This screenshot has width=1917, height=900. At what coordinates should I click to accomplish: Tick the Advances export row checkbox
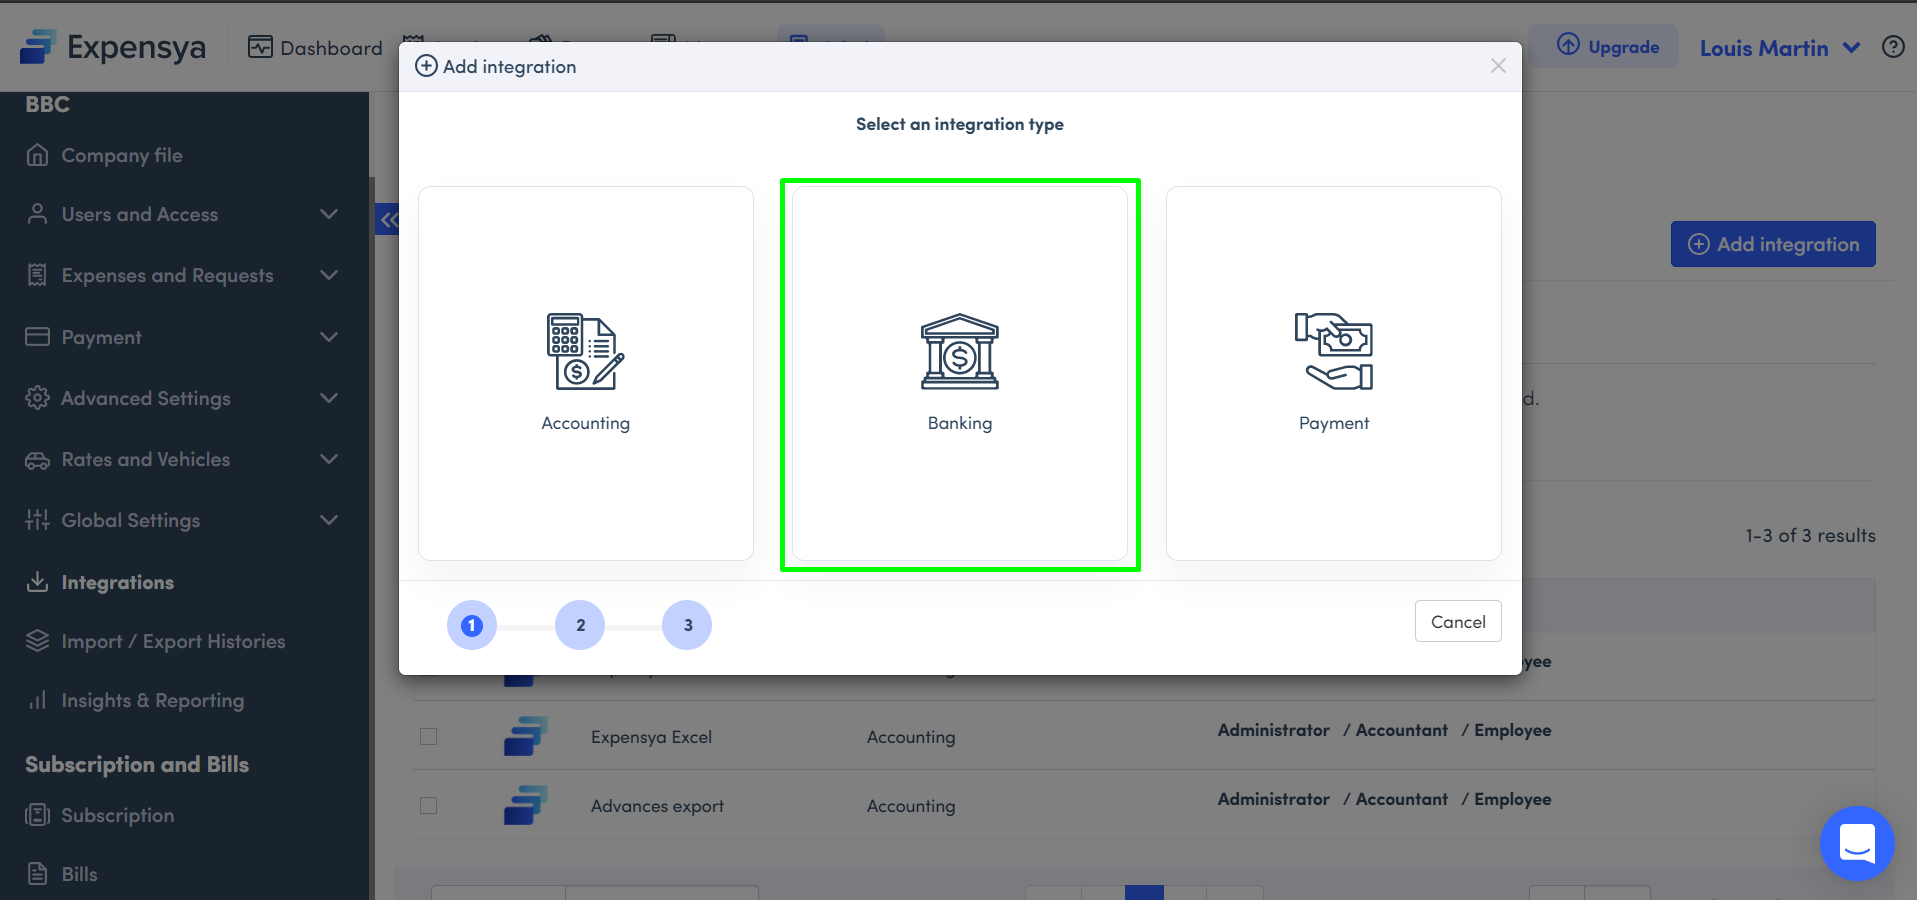point(429,806)
